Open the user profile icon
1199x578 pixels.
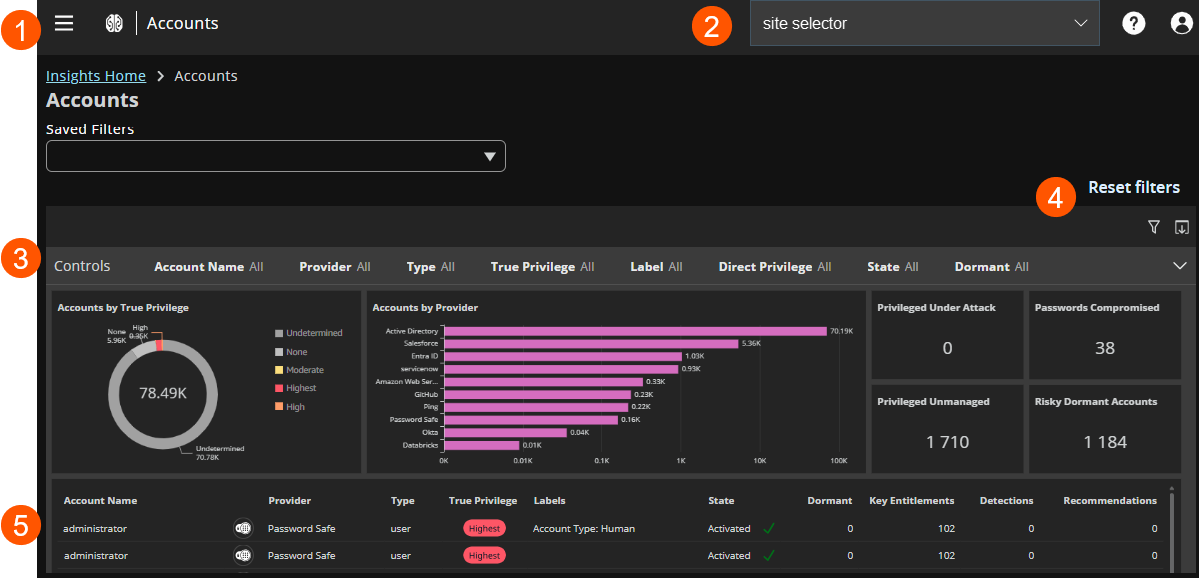point(1181,23)
